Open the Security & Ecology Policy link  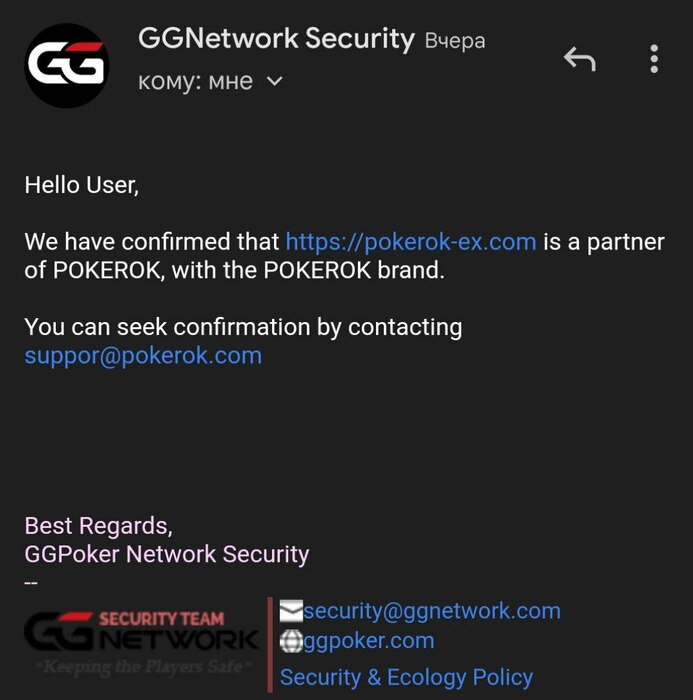[406, 677]
